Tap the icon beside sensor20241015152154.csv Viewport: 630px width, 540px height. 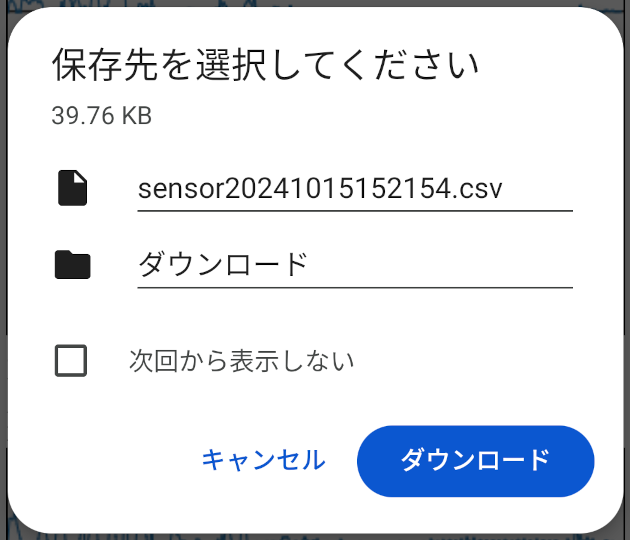pos(72,188)
